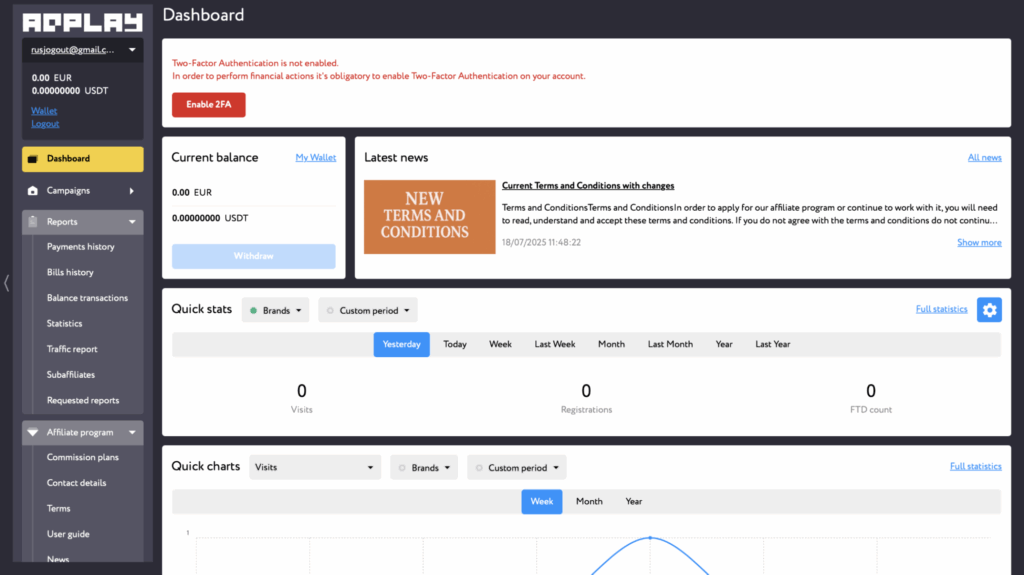Open the New Terms and Conditions thumbnail
Viewport: 1024px width, 575px height.
coord(429,217)
